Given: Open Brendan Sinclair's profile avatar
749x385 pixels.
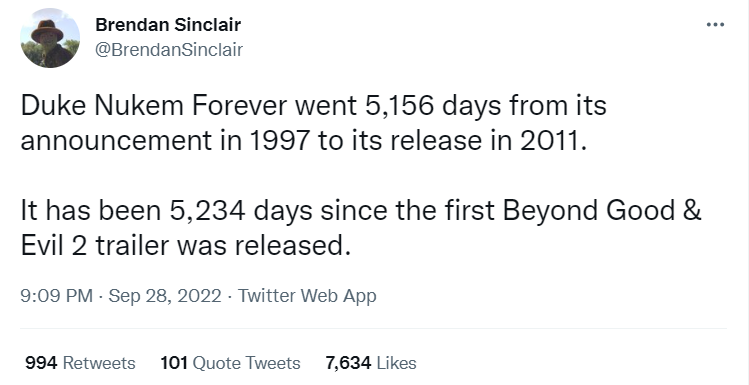Looking at the screenshot, I should coord(50,38).
